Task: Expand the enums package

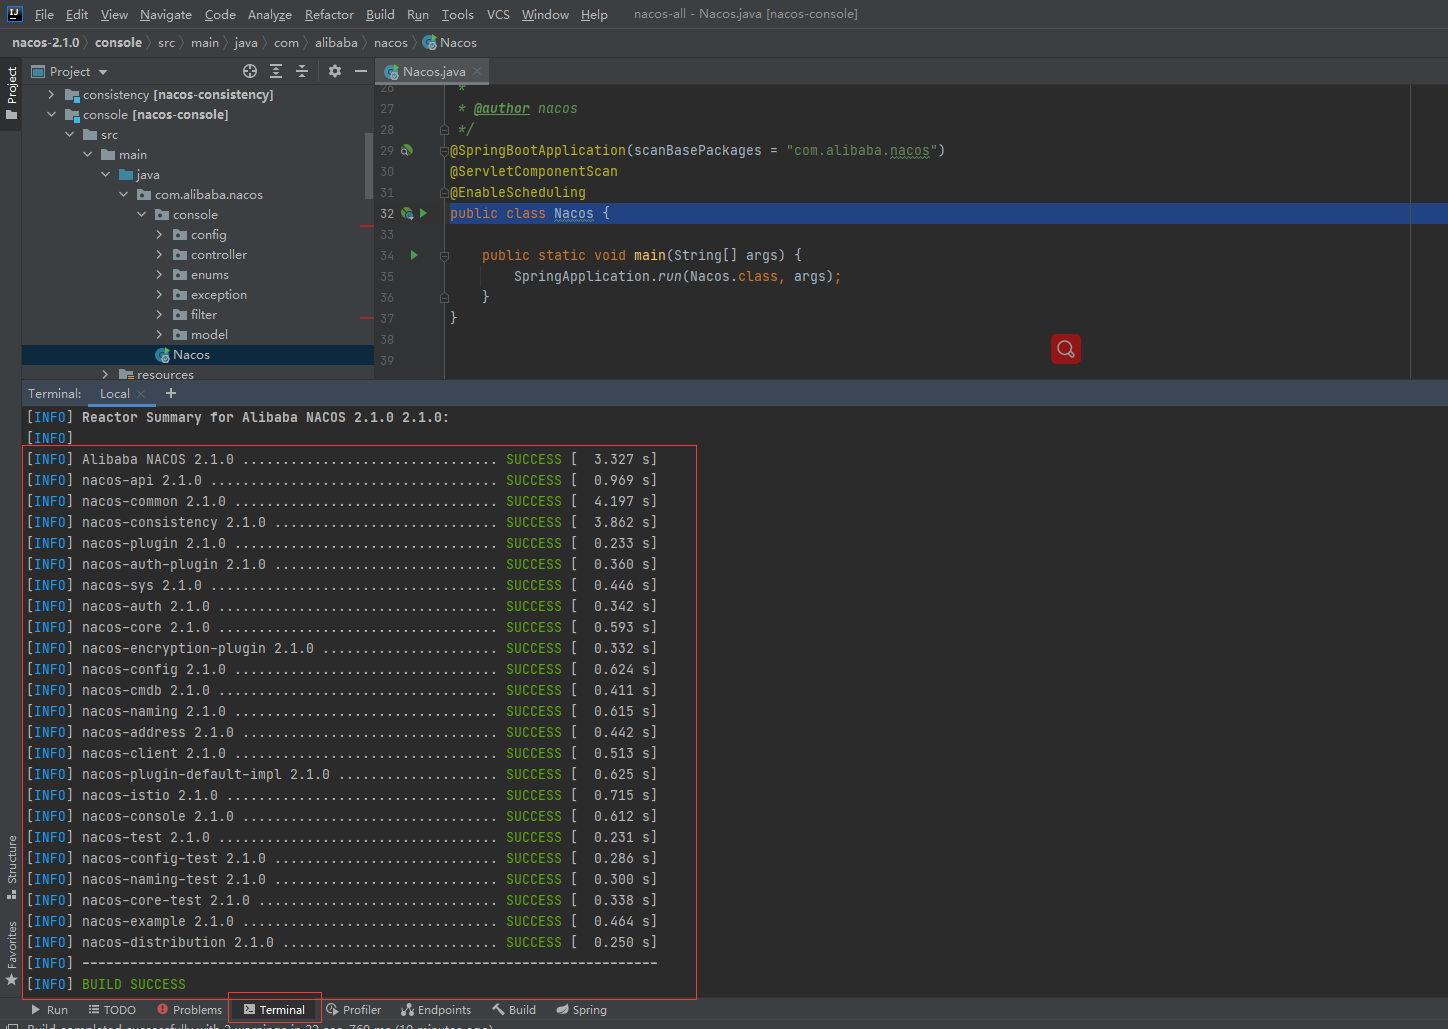Action: tap(159, 274)
